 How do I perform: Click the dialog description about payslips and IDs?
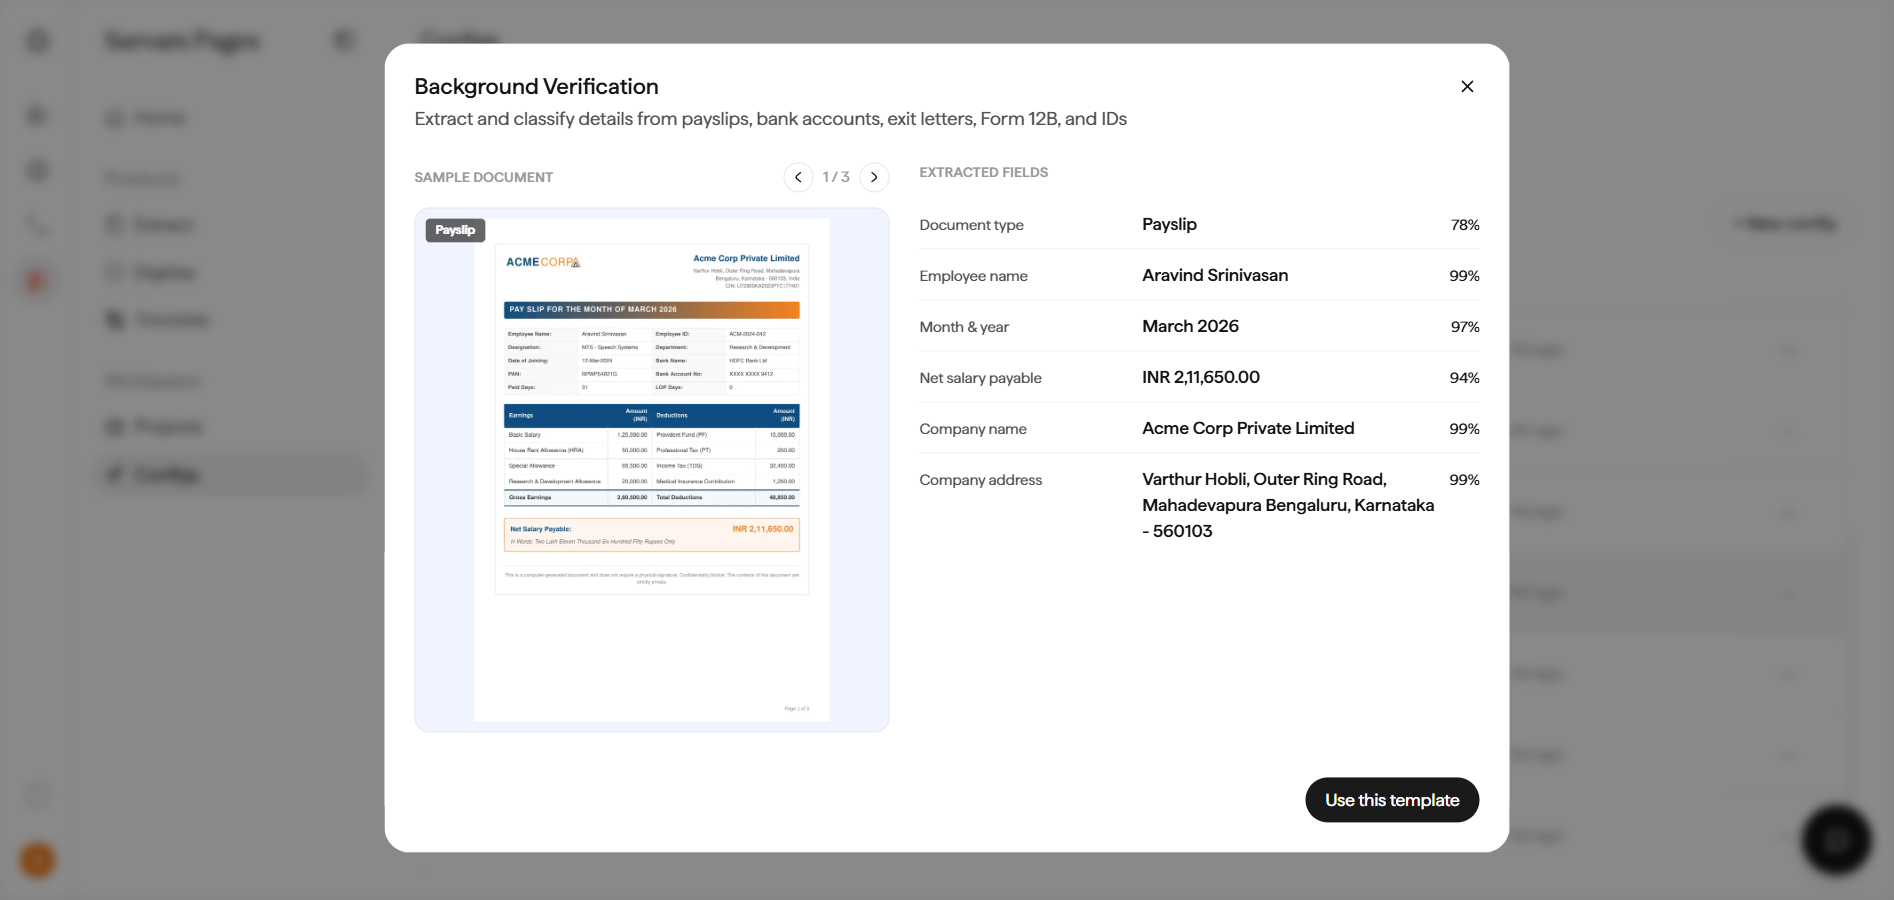point(770,119)
